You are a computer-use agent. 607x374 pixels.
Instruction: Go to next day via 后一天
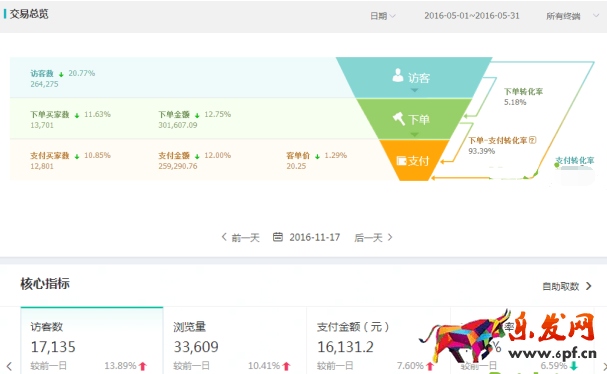pos(373,237)
